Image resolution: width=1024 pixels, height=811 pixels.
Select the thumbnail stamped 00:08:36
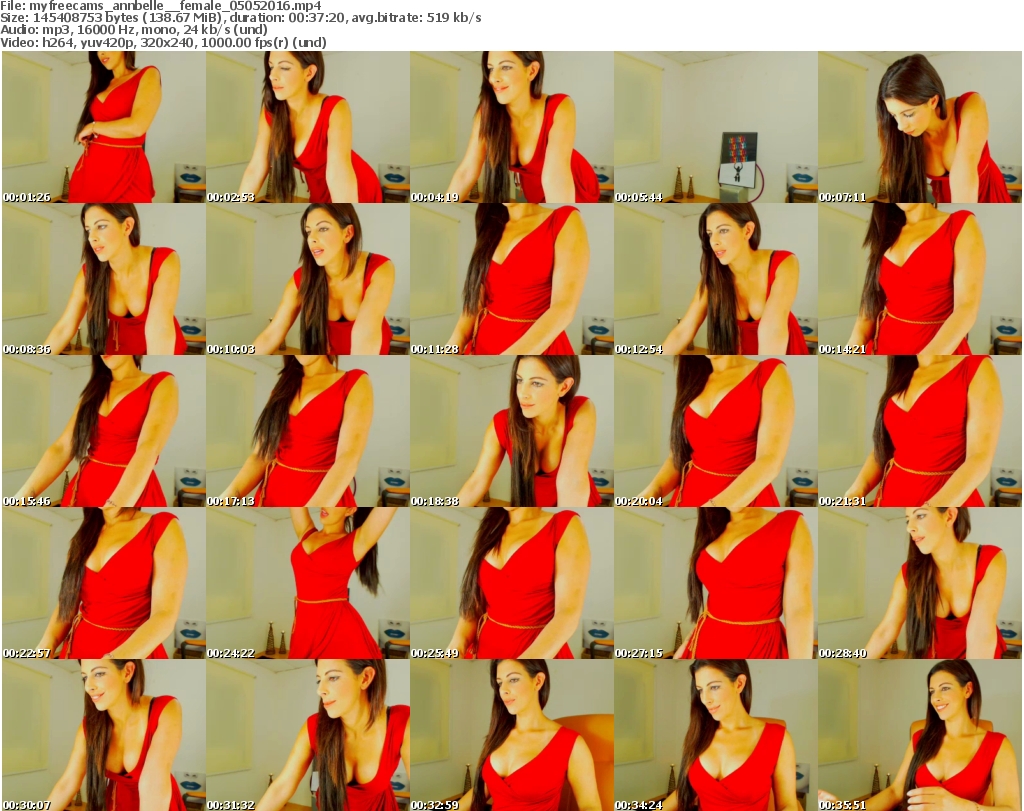pyautogui.click(x=104, y=279)
